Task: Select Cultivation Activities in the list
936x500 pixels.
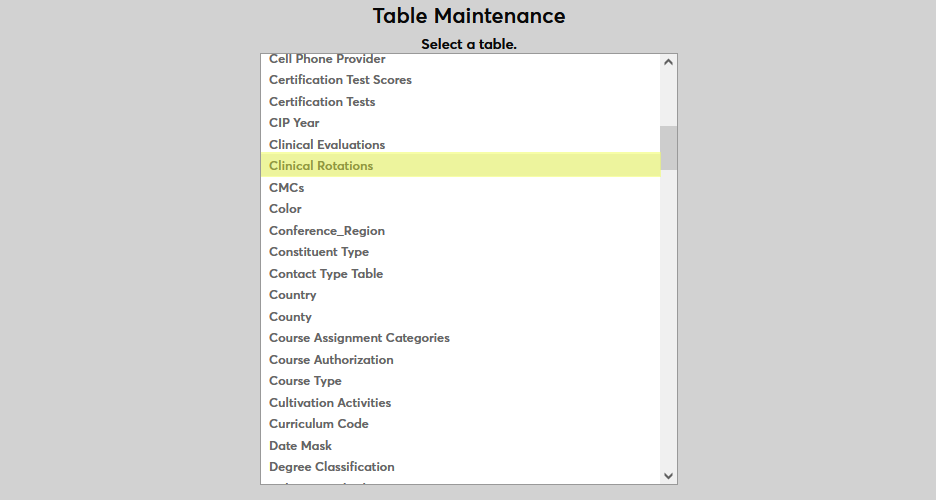Action: point(330,403)
